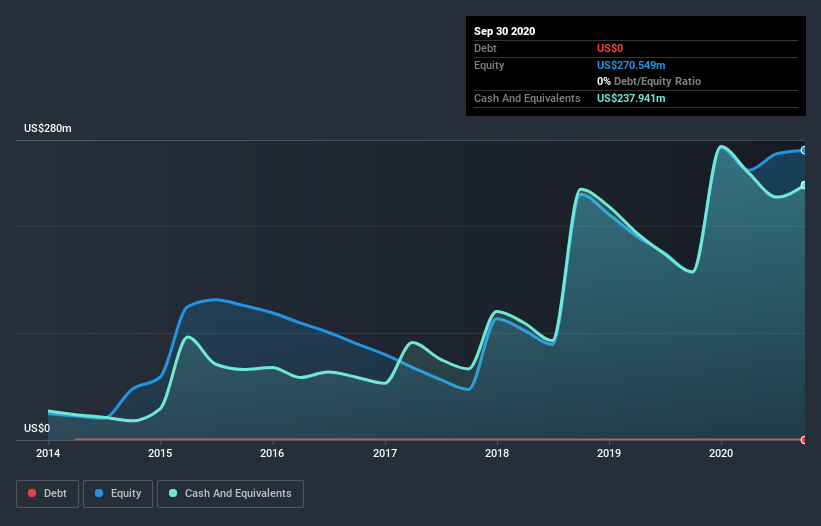Click the red Debt endpoint marker for Sep 2020
This screenshot has height=526, width=821.
[x=804, y=440]
